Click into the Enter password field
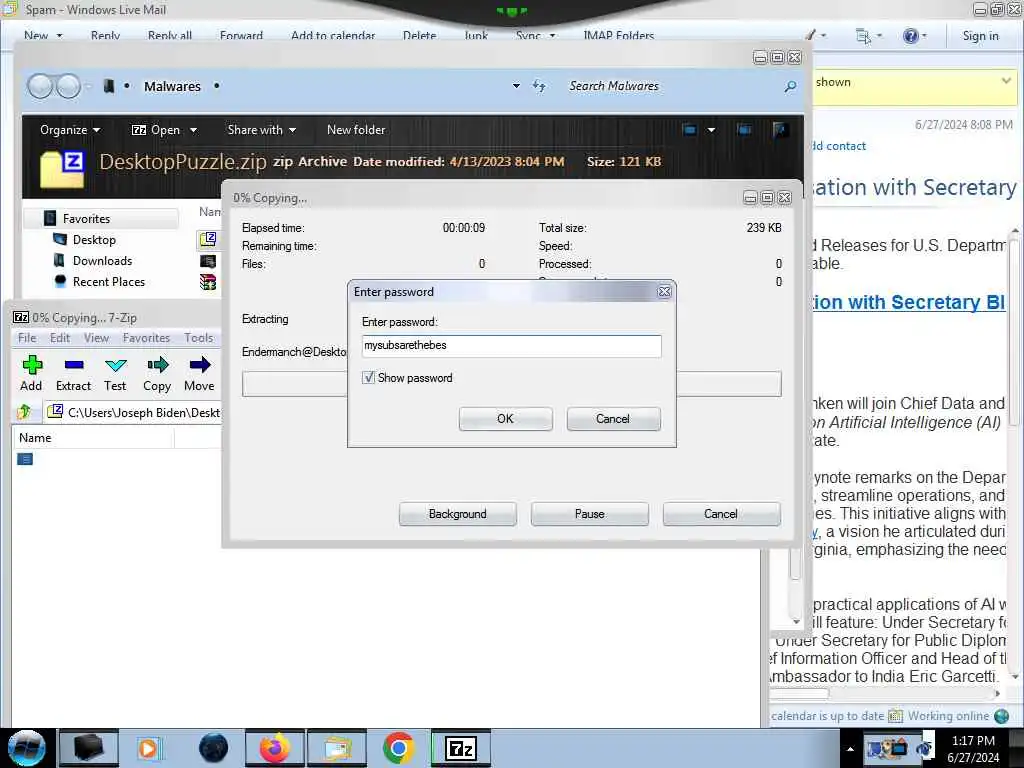The image size is (1024, 768). tap(511, 345)
